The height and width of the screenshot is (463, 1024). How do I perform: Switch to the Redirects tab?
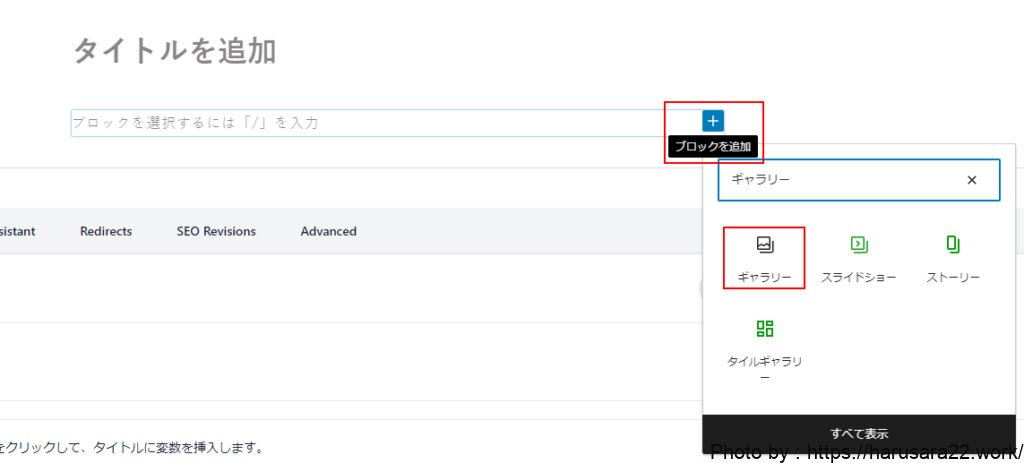pos(106,231)
